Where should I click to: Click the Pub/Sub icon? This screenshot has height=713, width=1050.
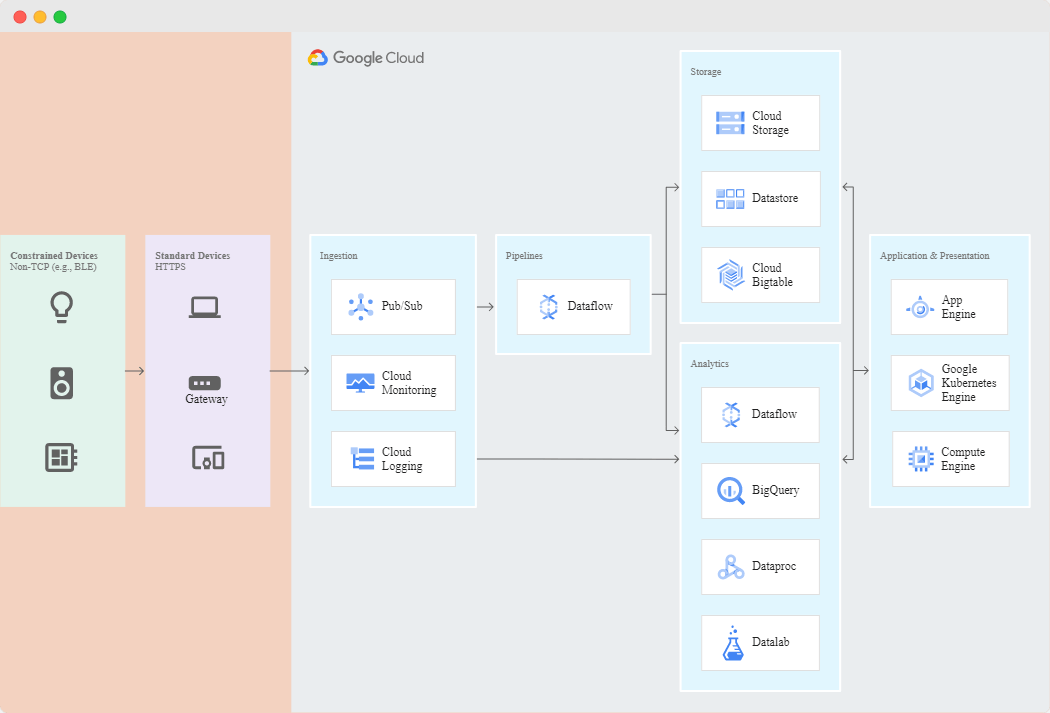(361, 307)
